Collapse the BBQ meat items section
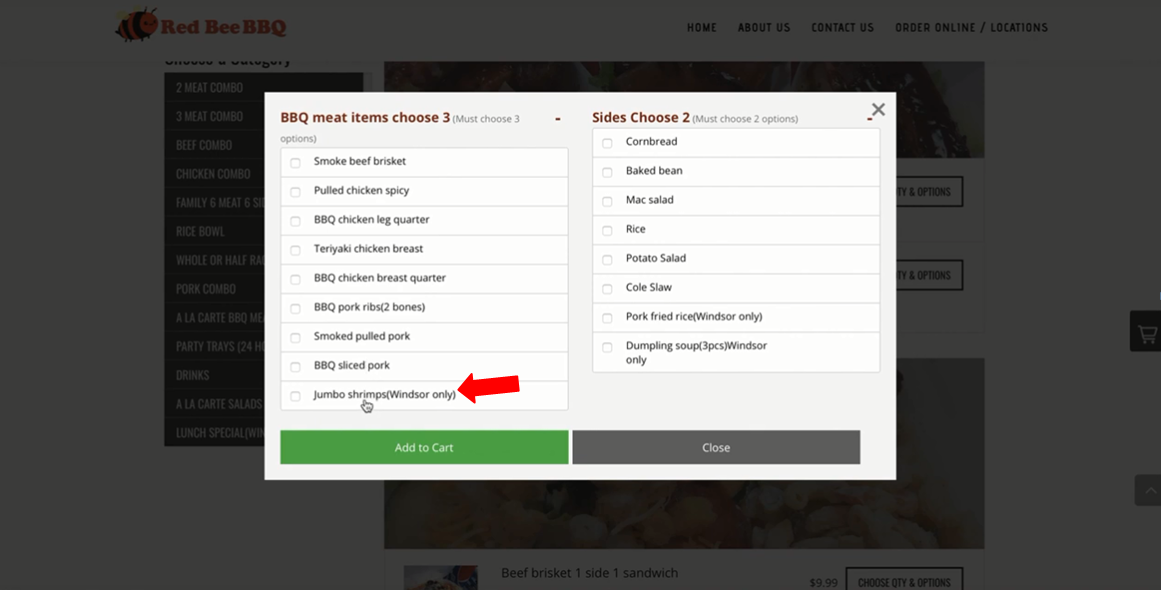 [557, 117]
